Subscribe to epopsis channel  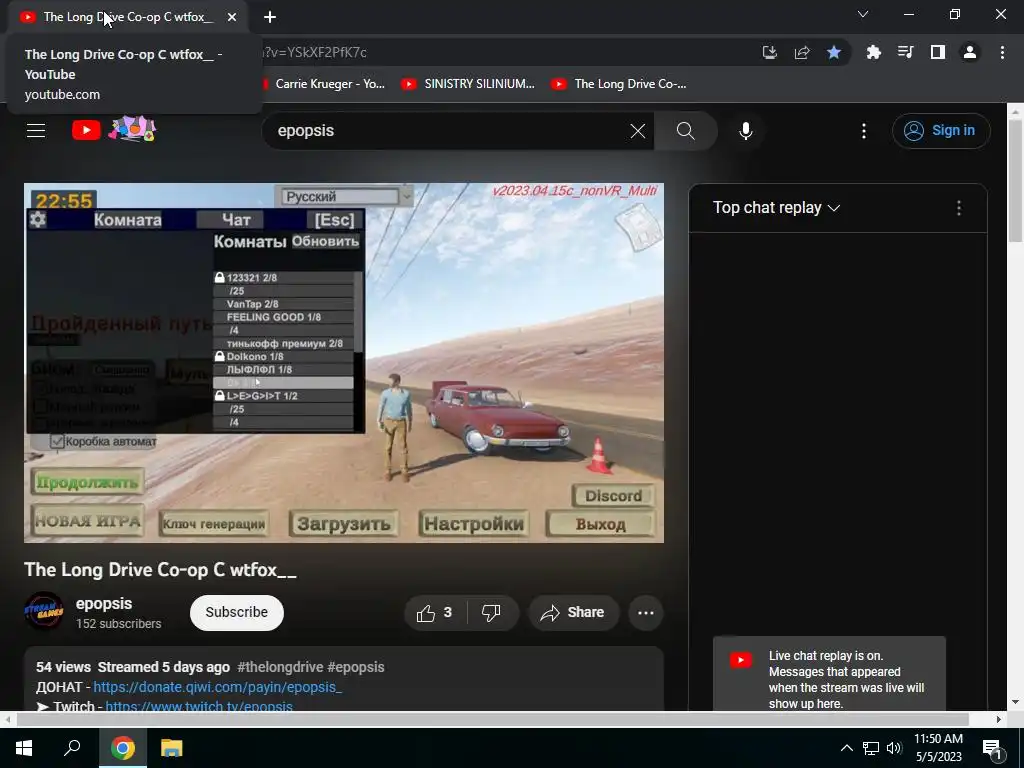[236, 613]
